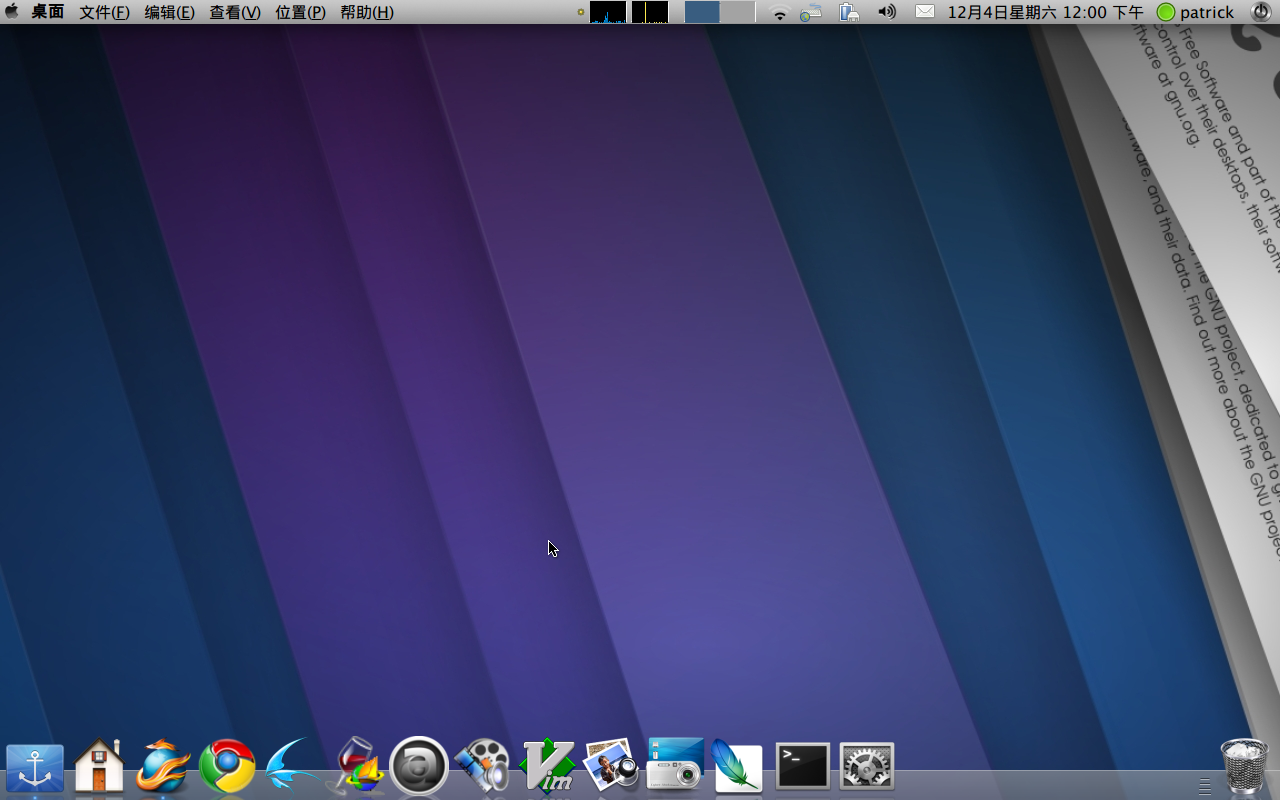
Task: Click the power shutdown icon
Action: [1260, 12]
